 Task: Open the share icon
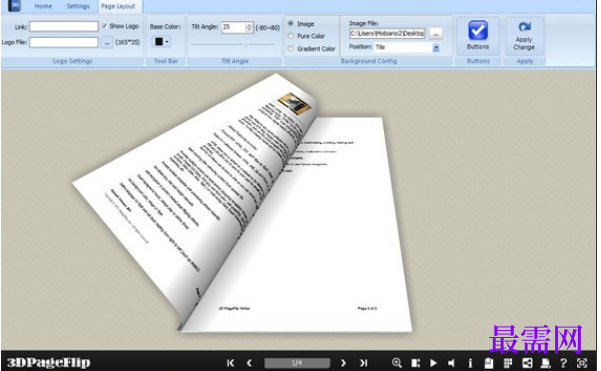(527, 363)
